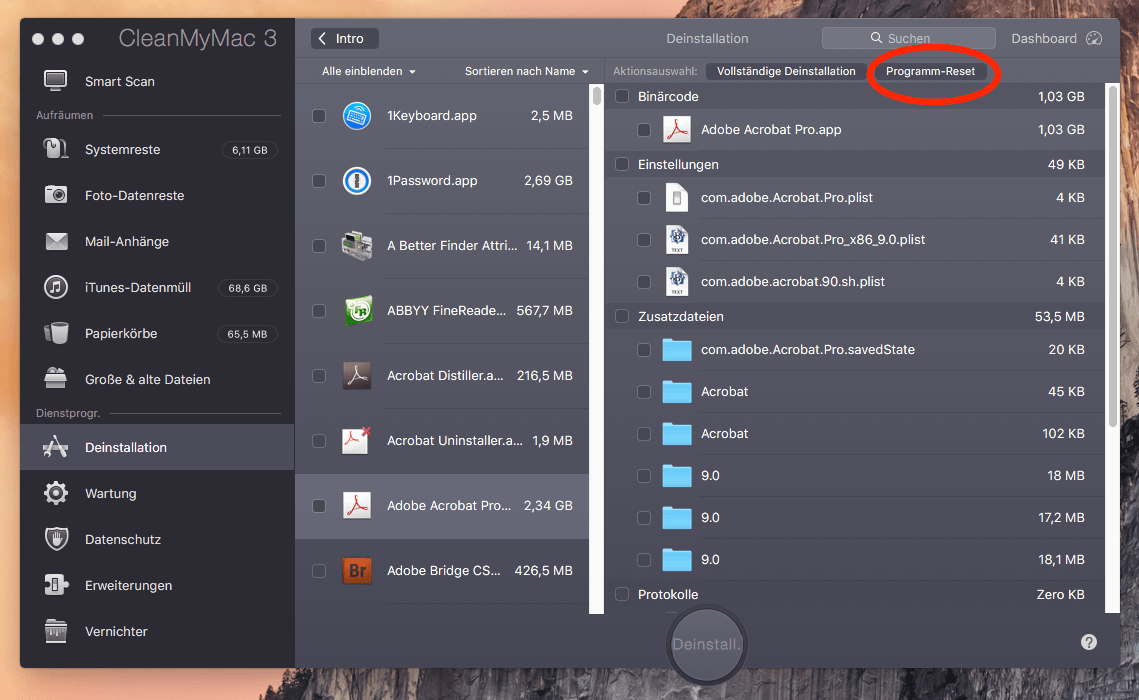The width and height of the screenshot is (1139, 700).
Task: Click the 1Keyboard.app icon
Action: [357, 116]
